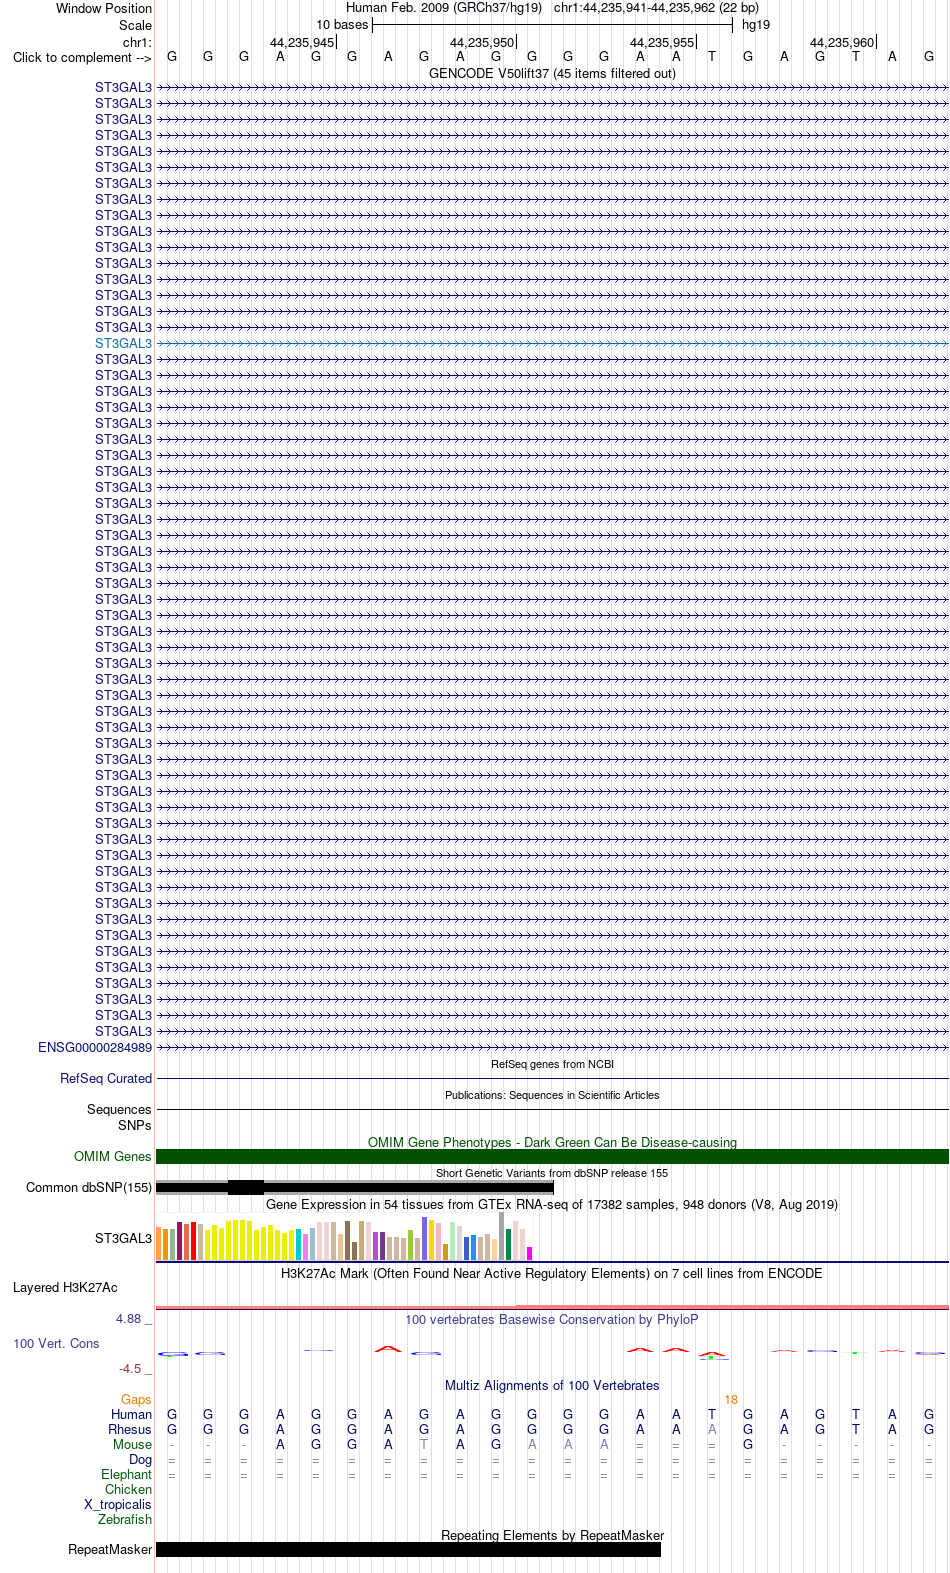The image size is (950, 1573).
Task: Open the PhyloP Basewise Conservation title
Action: coord(552,1319)
